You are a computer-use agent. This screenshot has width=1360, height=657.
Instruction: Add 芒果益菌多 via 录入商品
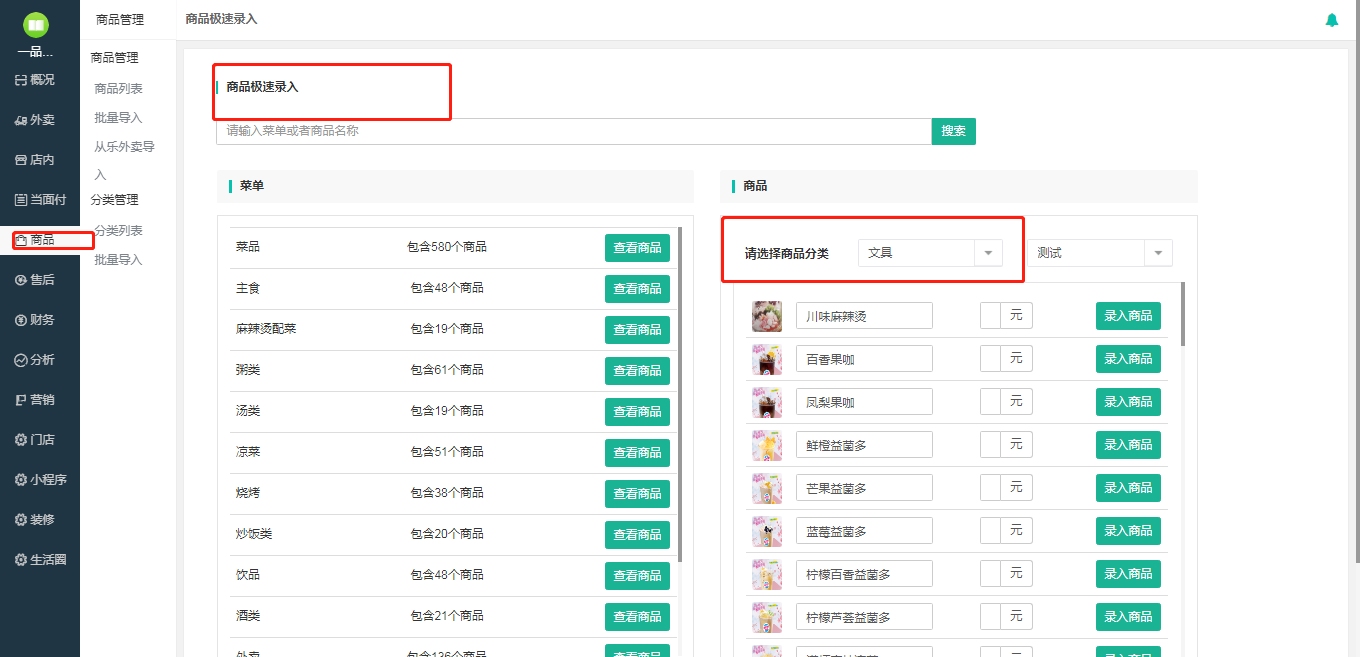pos(1128,488)
